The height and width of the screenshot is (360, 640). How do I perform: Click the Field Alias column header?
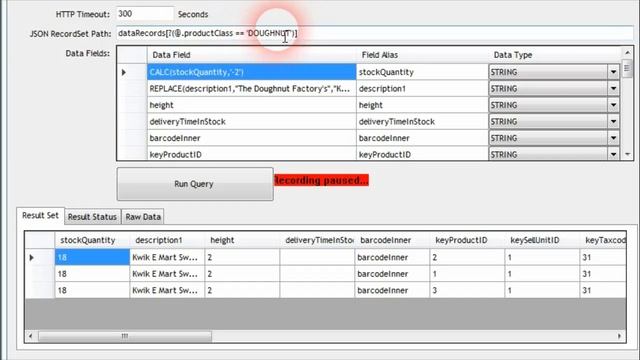(422, 55)
